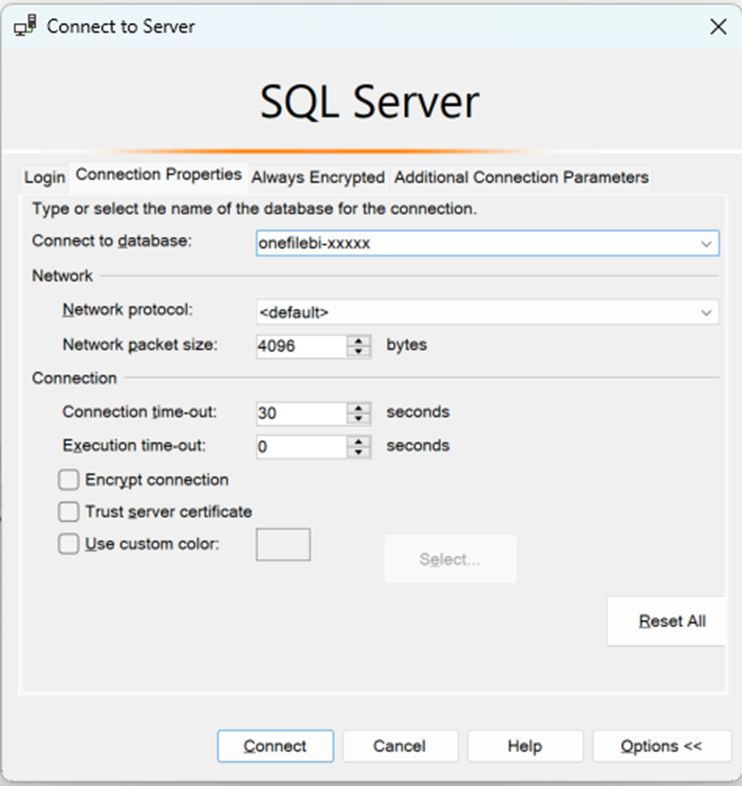Increase the execution time-out value
The height and width of the screenshot is (786, 742).
click(358, 441)
